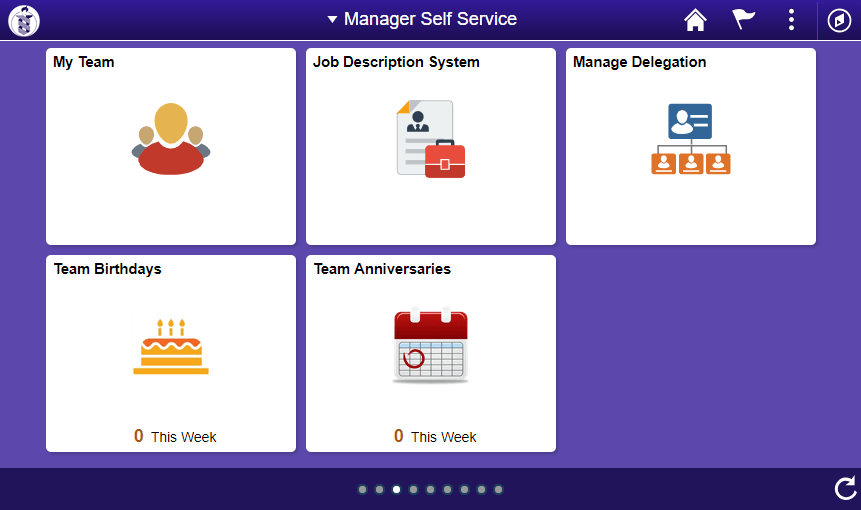Image resolution: width=861 pixels, height=510 pixels.
Task: Open the three-dot actions menu
Action: (x=791, y=20)
